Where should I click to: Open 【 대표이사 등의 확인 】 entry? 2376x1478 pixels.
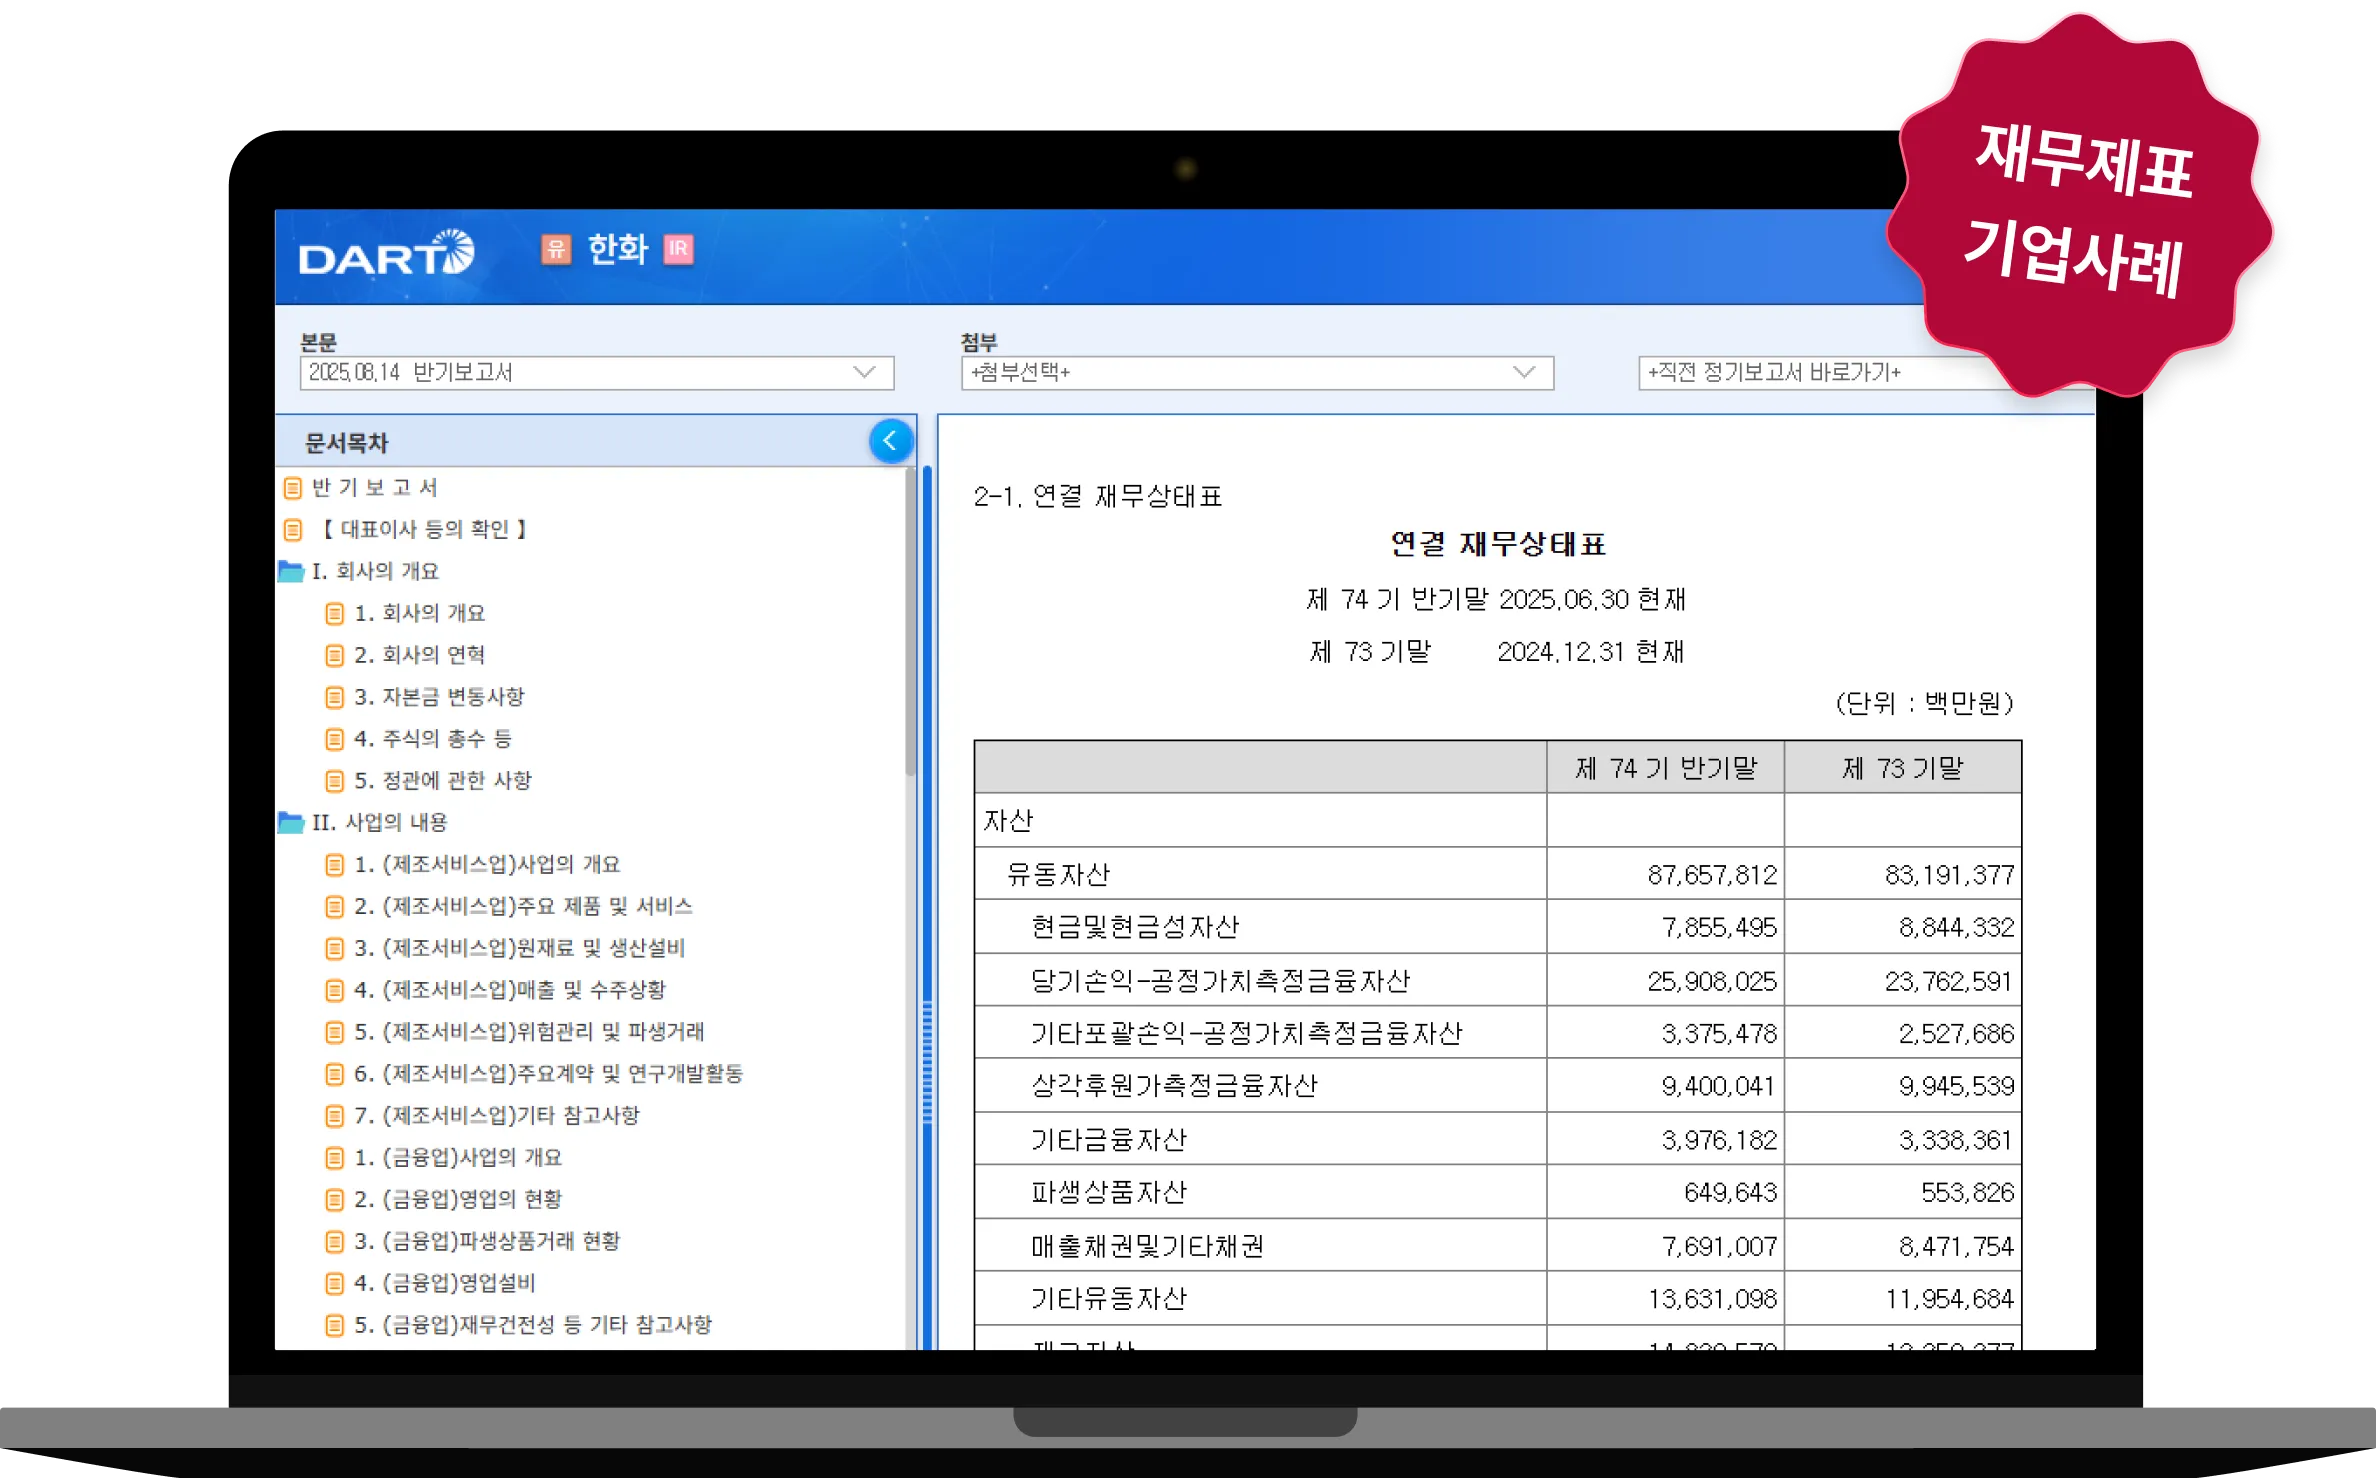[x=423, y=530]
